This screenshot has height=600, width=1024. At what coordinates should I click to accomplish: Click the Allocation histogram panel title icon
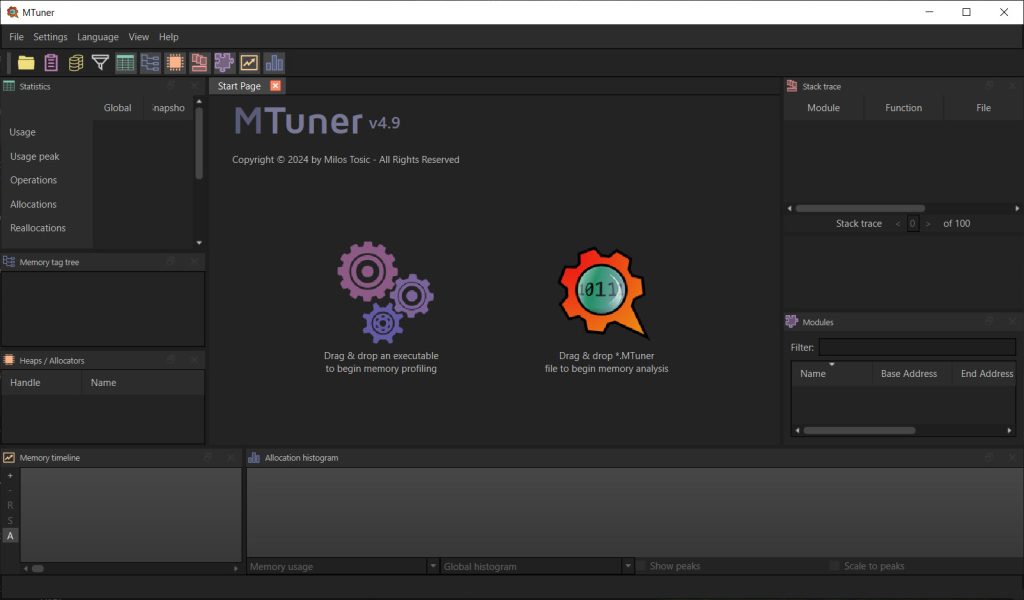[254, 458]
